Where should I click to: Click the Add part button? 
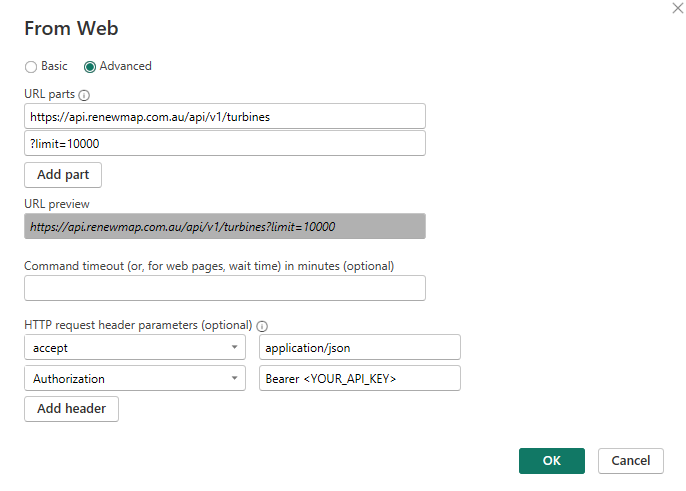pos(63,175)
